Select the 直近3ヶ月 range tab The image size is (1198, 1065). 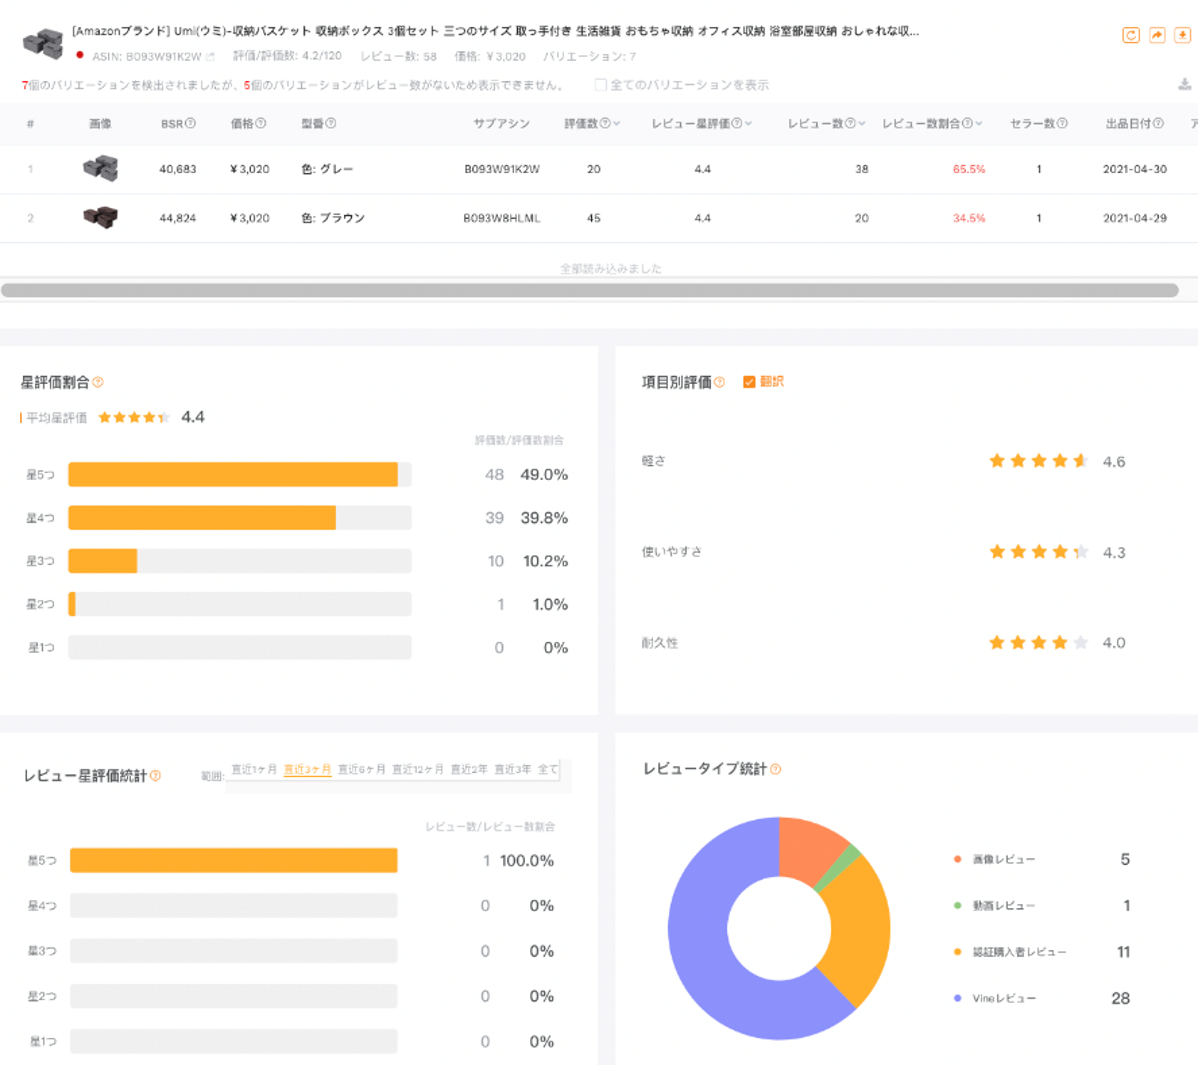pyautogui.click(x=307, y=769)
